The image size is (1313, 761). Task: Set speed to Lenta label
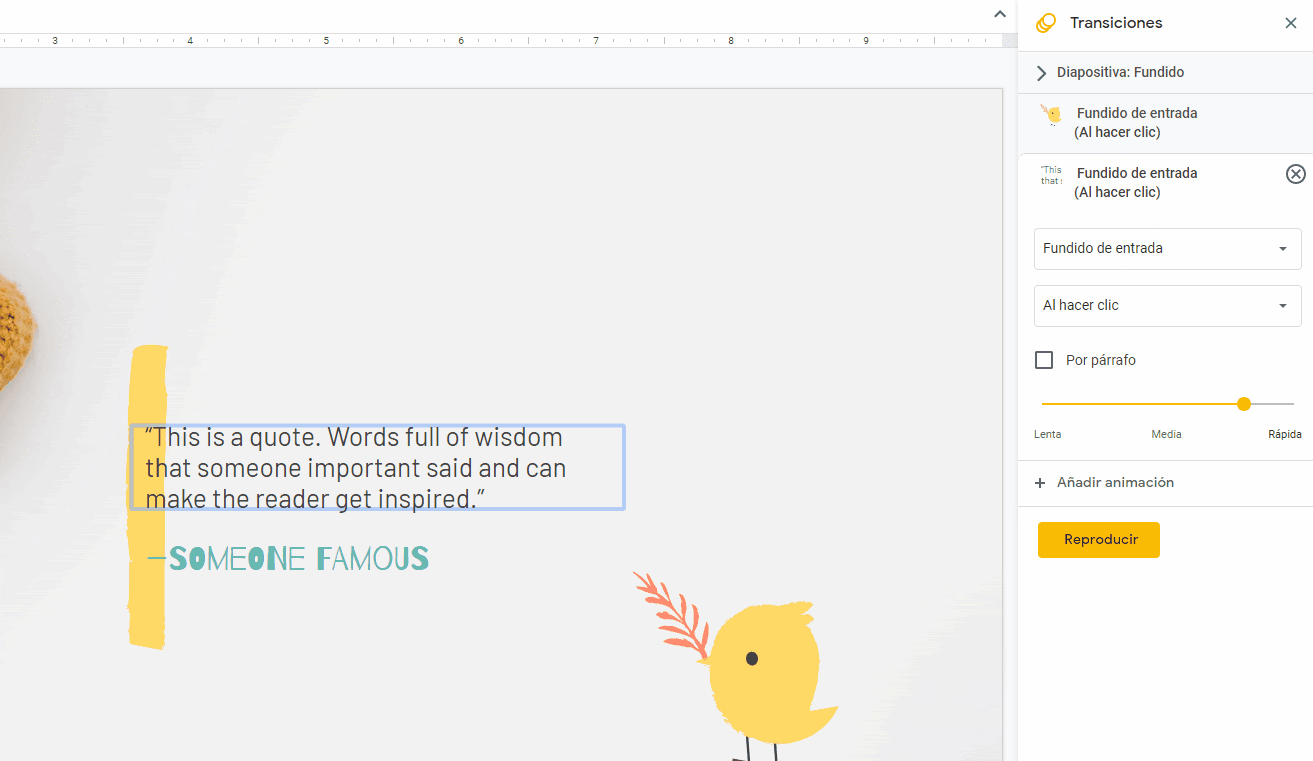[1047, 434]
